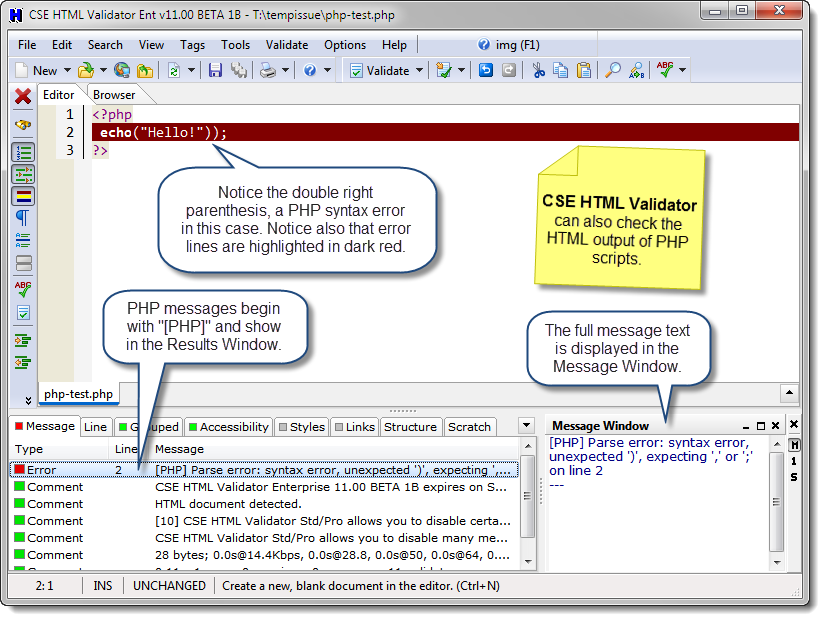Click the indent lines sidebar icon
The image size is (825, 621).
point(23,341)
